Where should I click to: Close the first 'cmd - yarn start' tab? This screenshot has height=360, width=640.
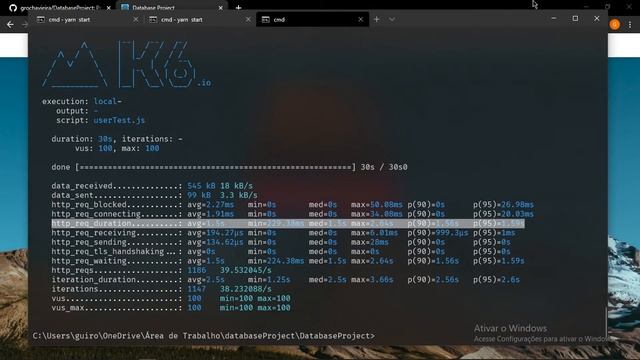[x=136, y=20]
